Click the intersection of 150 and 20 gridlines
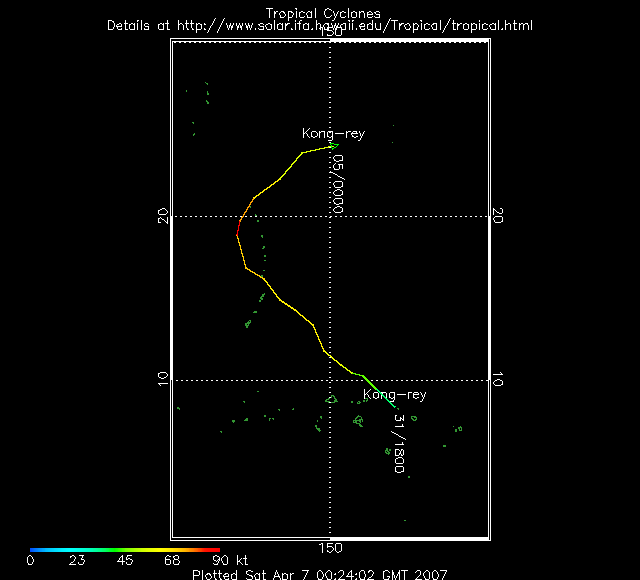 point(330,216)
